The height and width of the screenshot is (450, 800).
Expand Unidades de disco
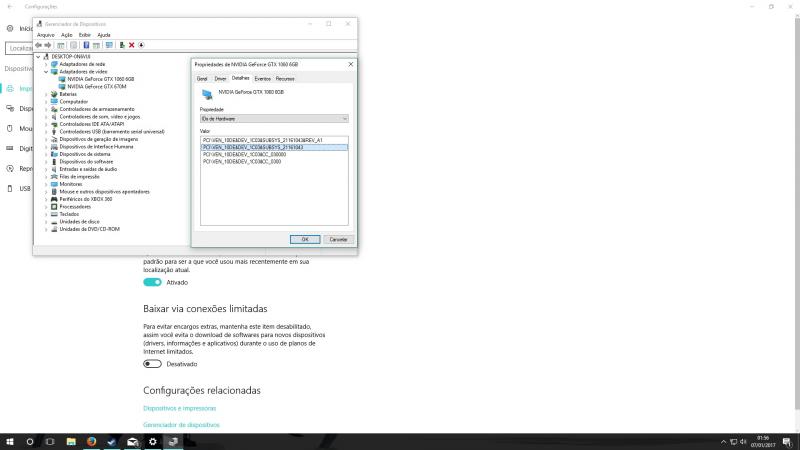(x=46, y=222)
